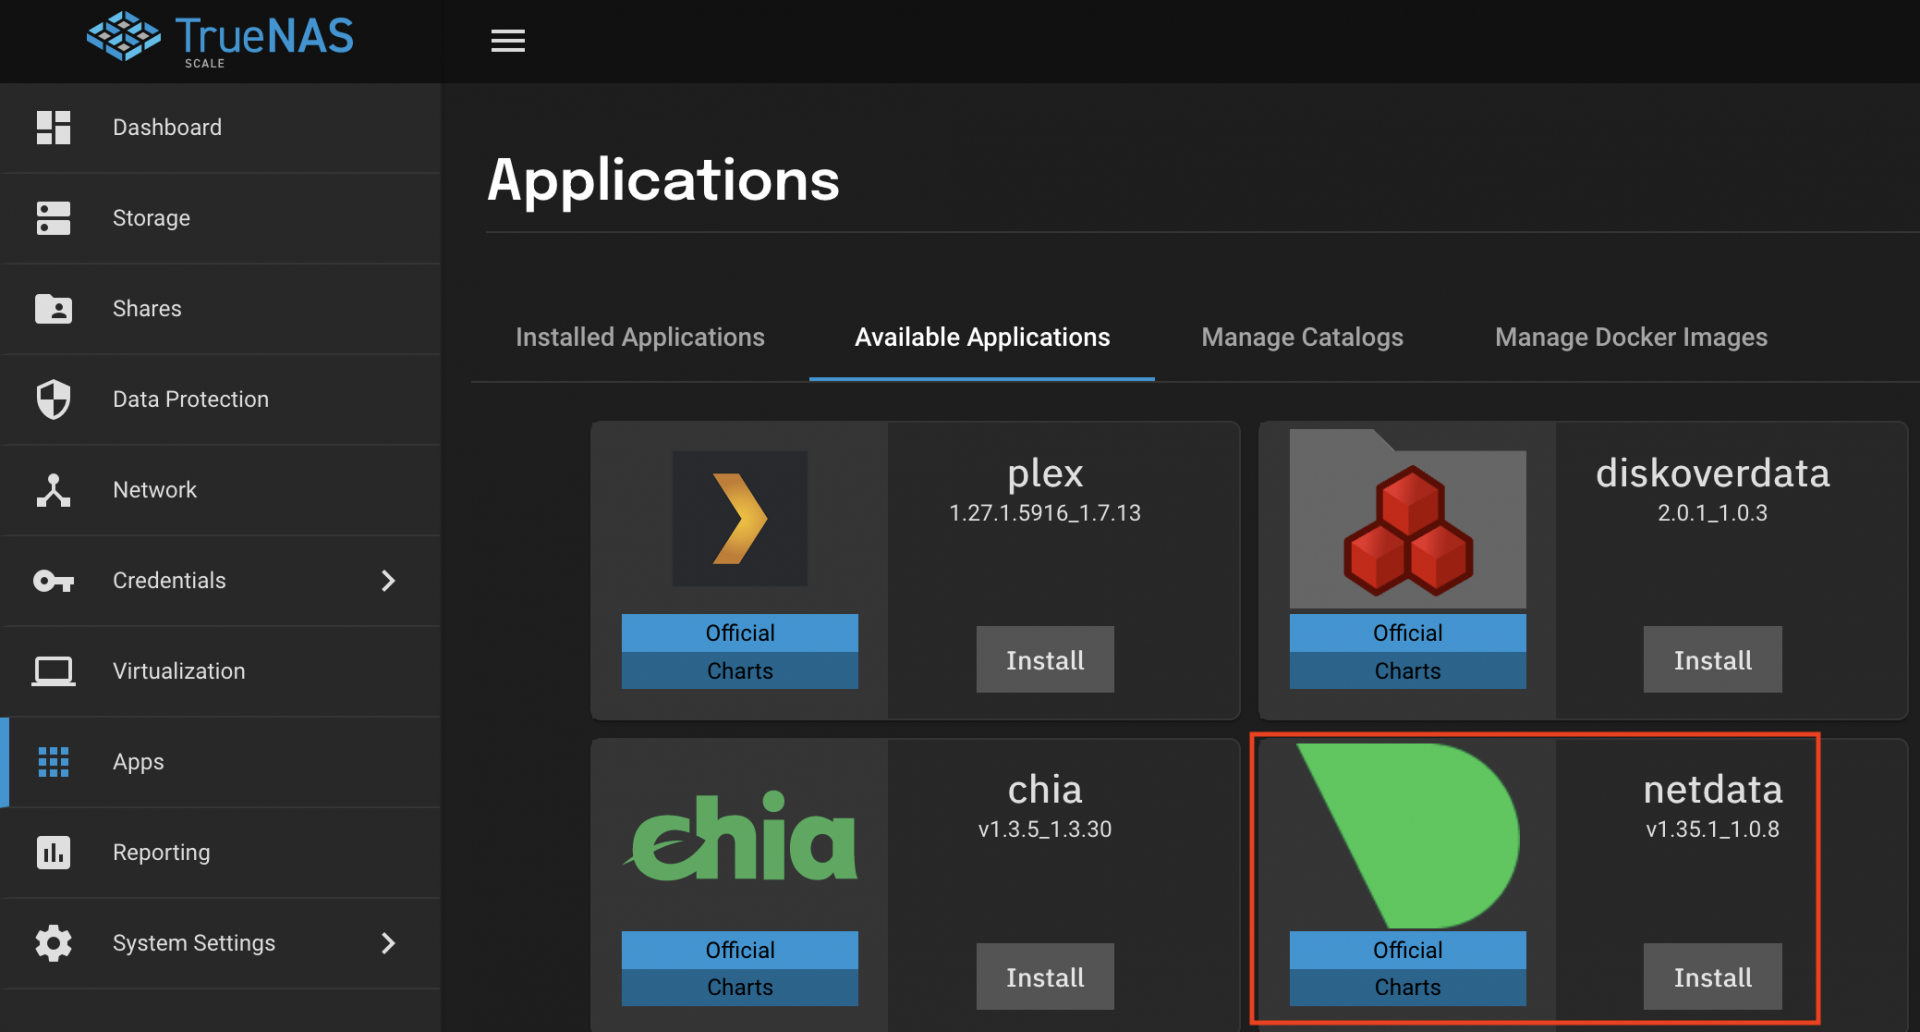The image size is (1920, 1032).
Task: Click the Storage sidebar icon
Action: click(x=53, y=218)
